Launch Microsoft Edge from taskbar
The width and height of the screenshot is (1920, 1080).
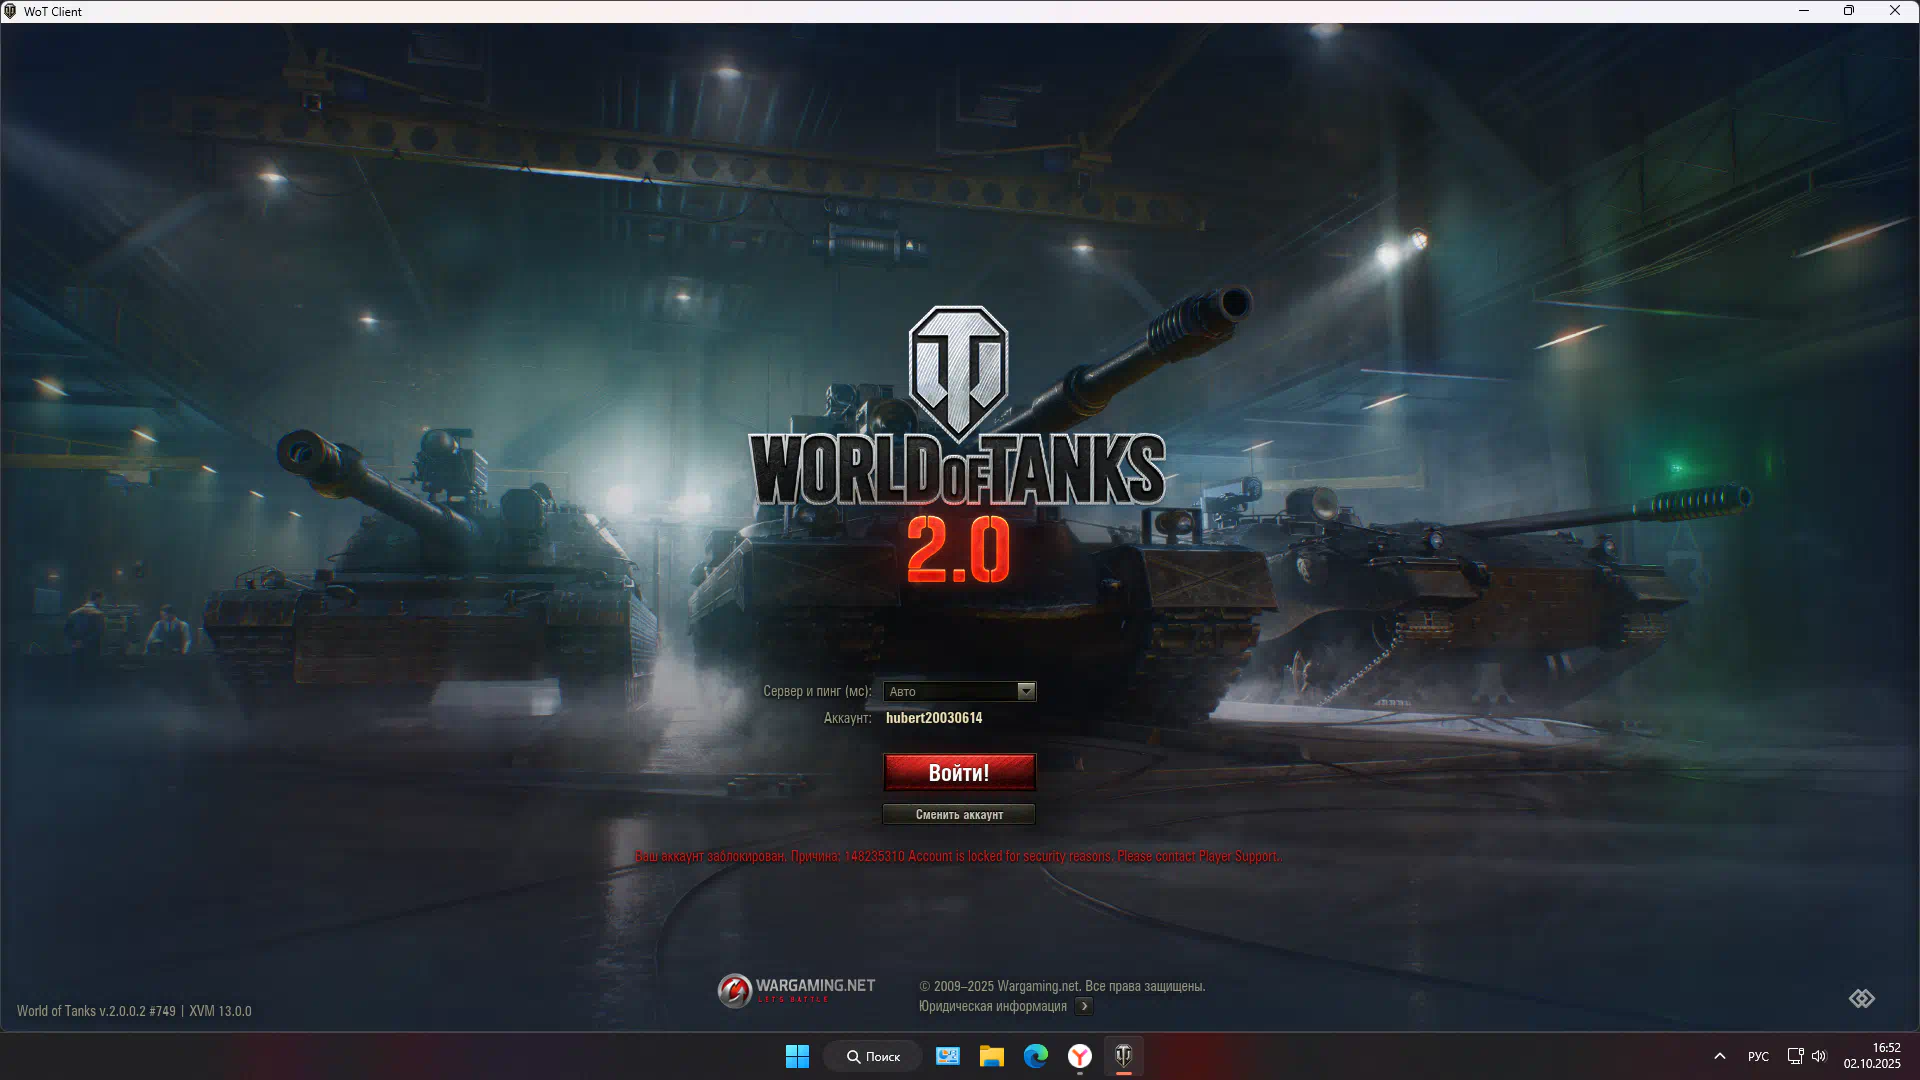coord(1035,1056)
